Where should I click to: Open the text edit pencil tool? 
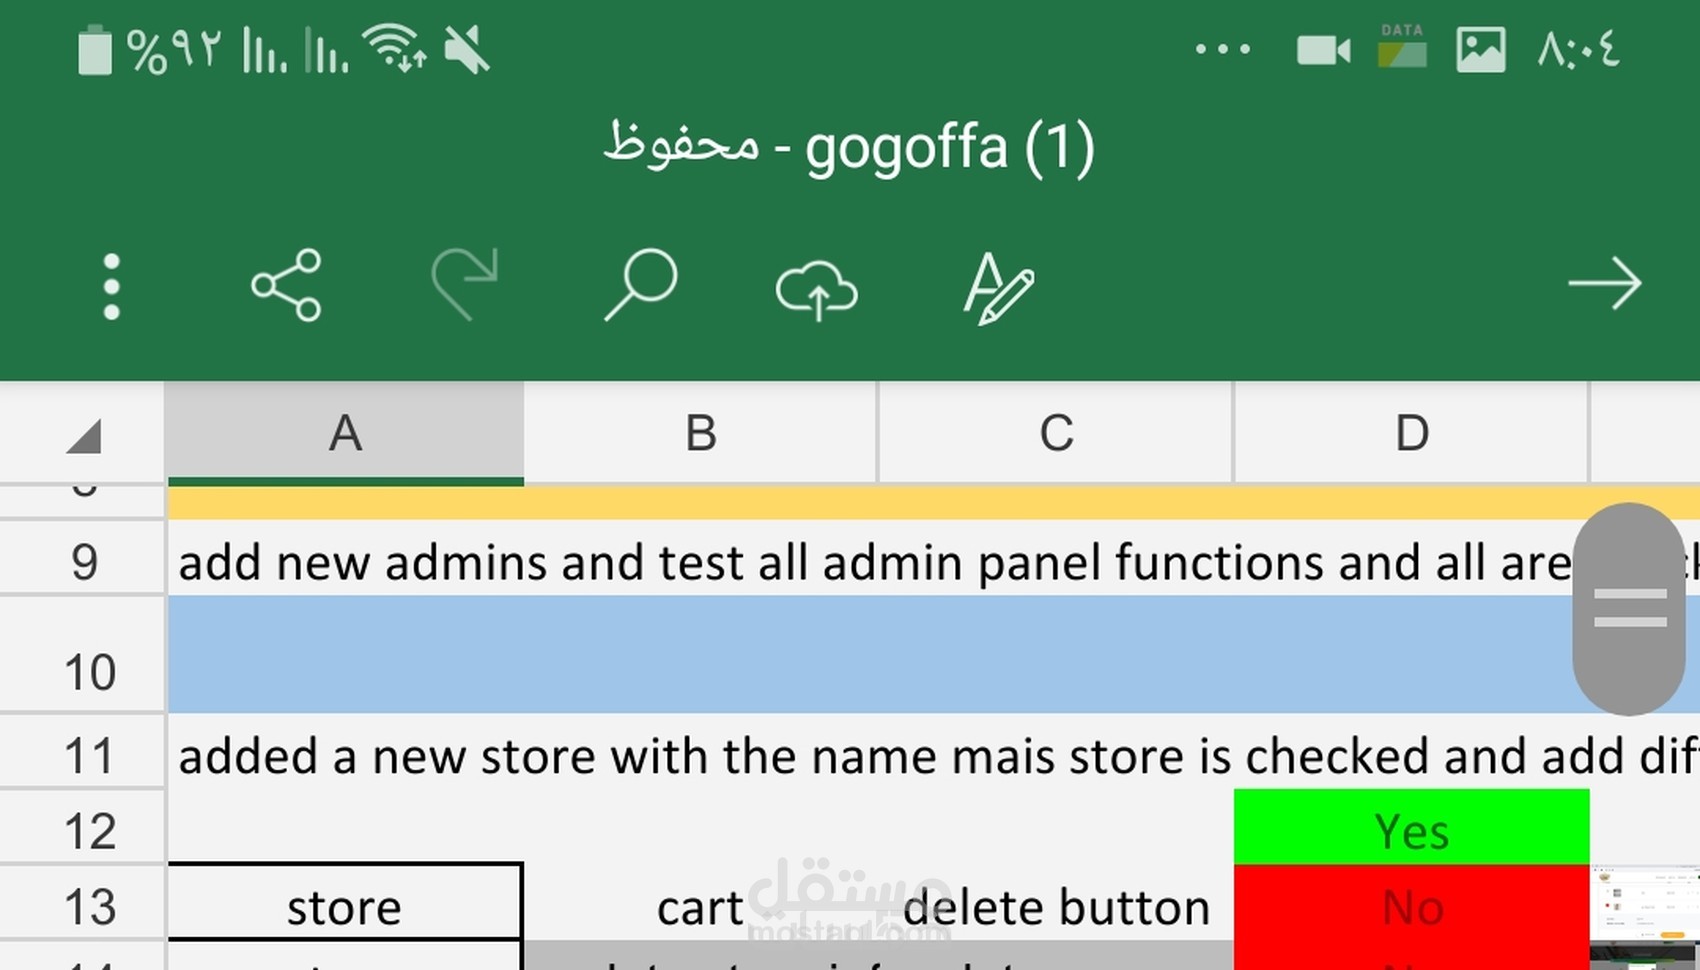(998, 288)
